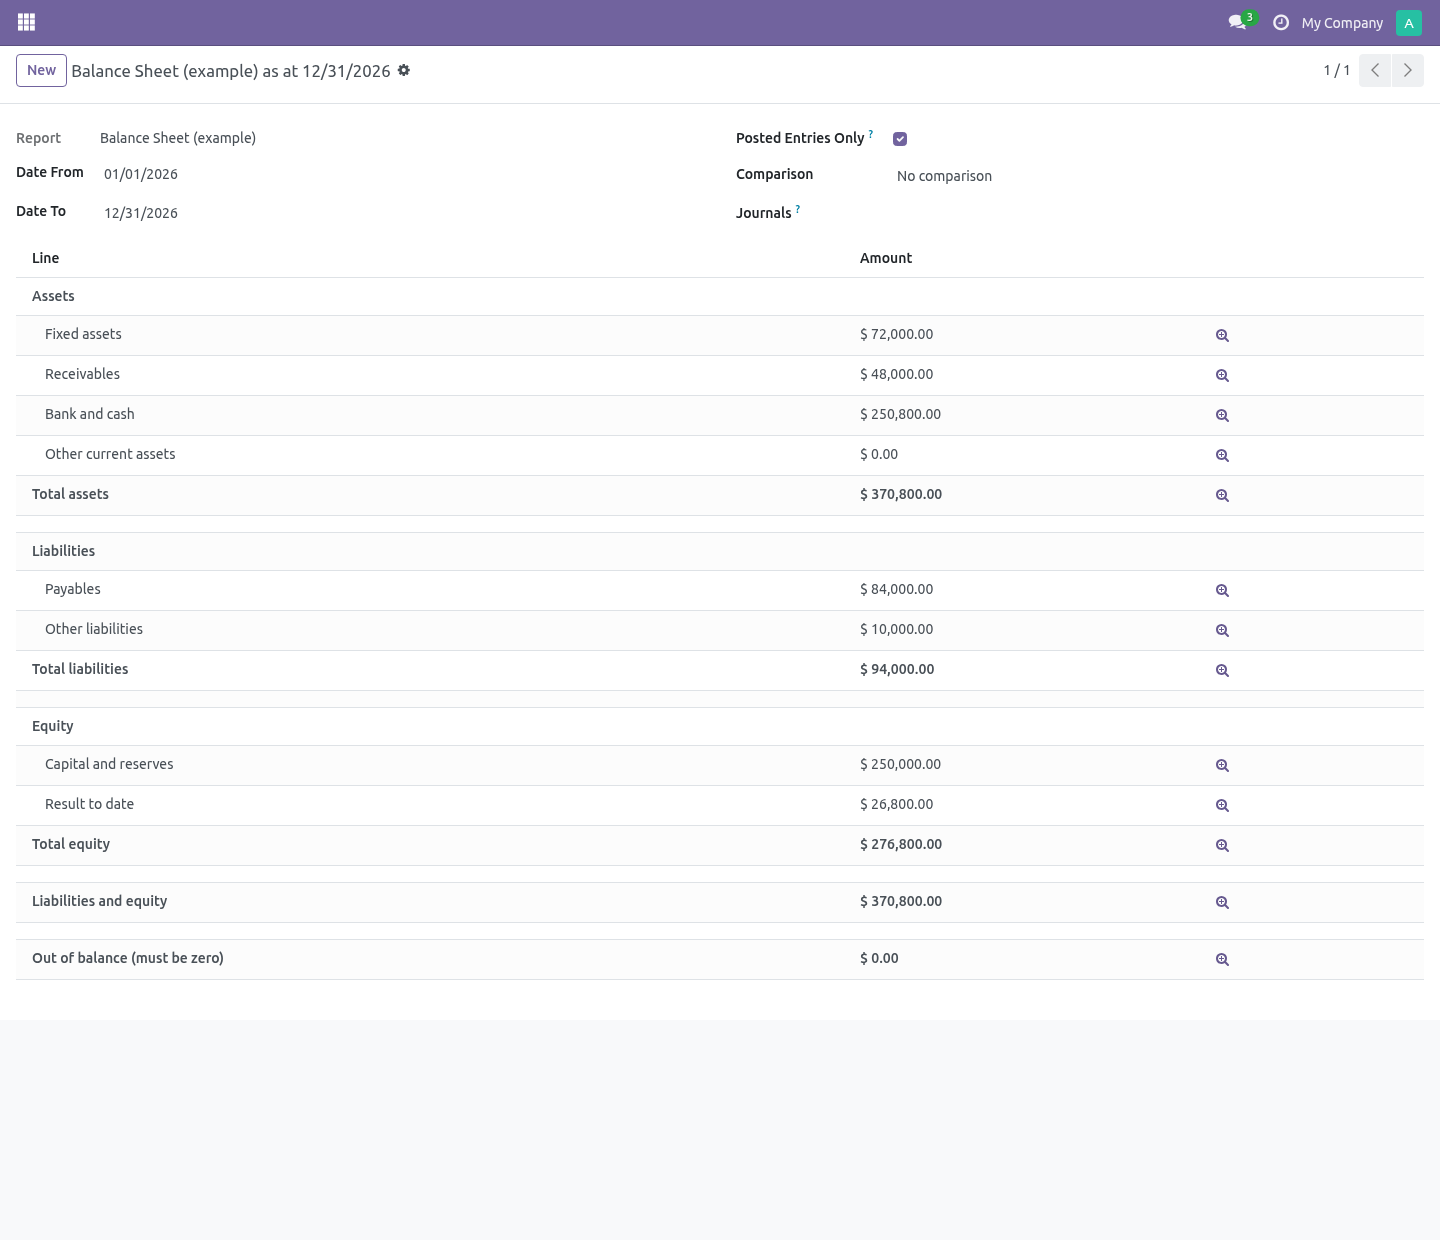Click the Posted Entries Only help tooltip
This screenshot has height=1240, width=1440.
coord(871,134)
